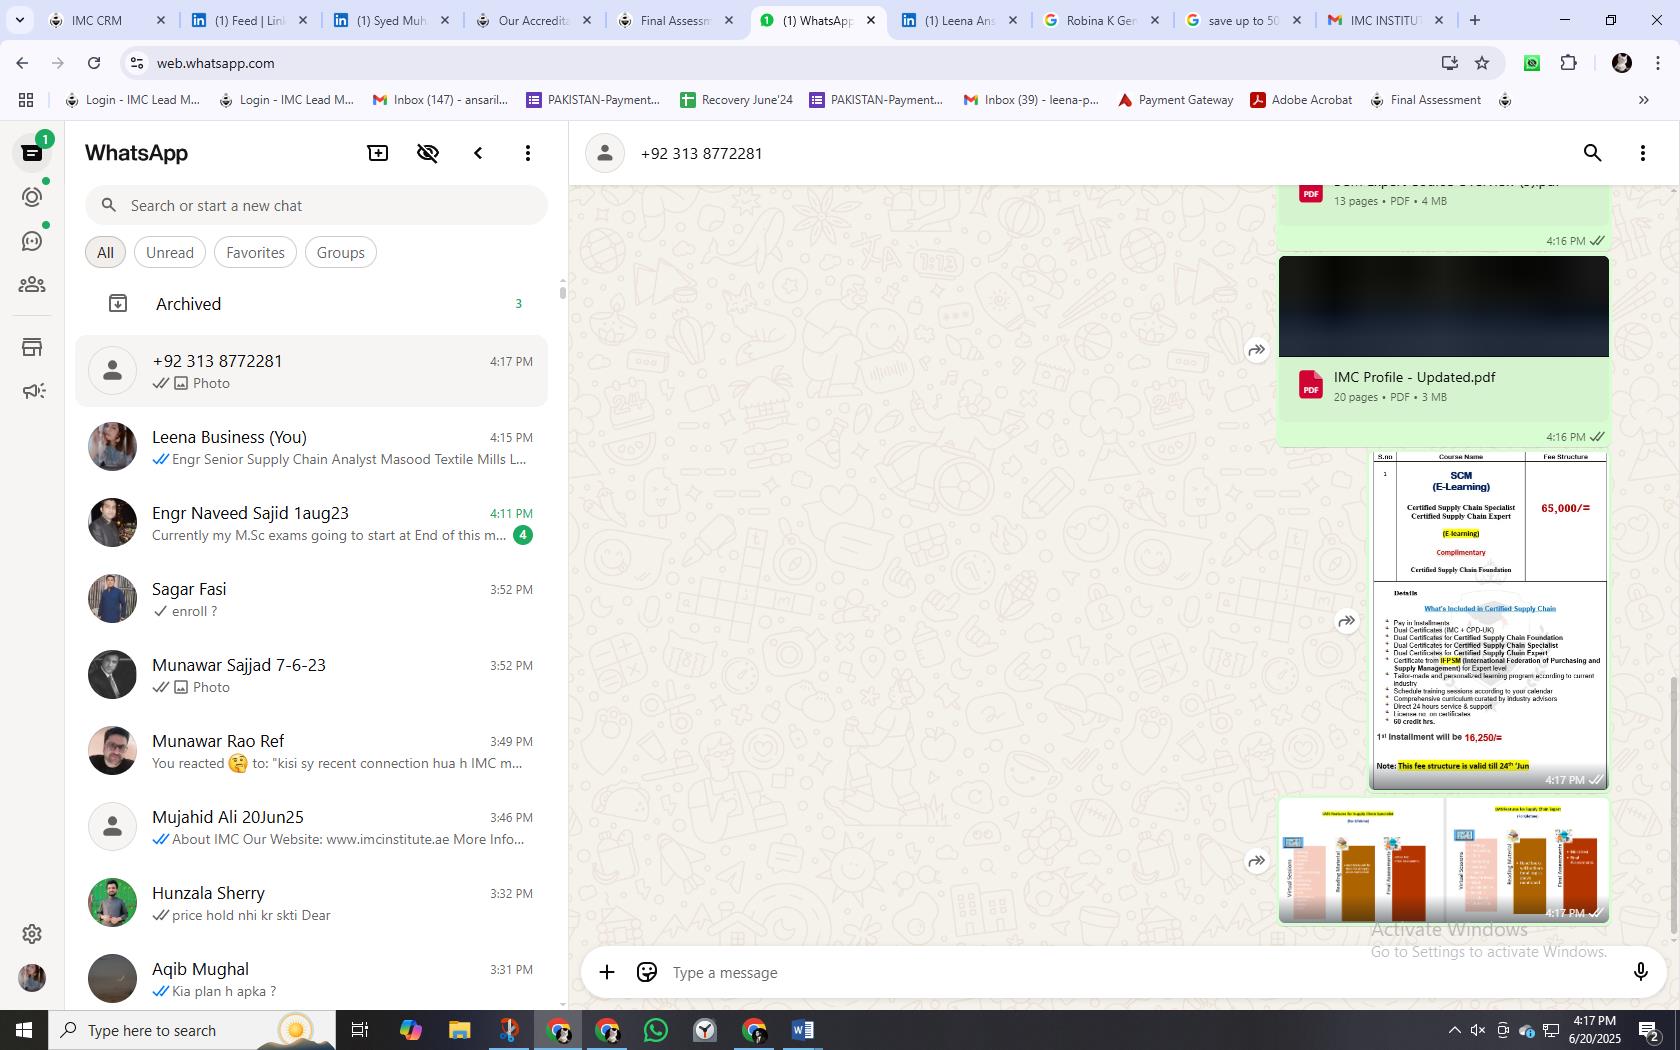Image resolution: width=1680 pixels, height=1050 pixels.
Task: Open the Mujahid Ali 20Jun25 chat
Action: [x=311, y=827]
